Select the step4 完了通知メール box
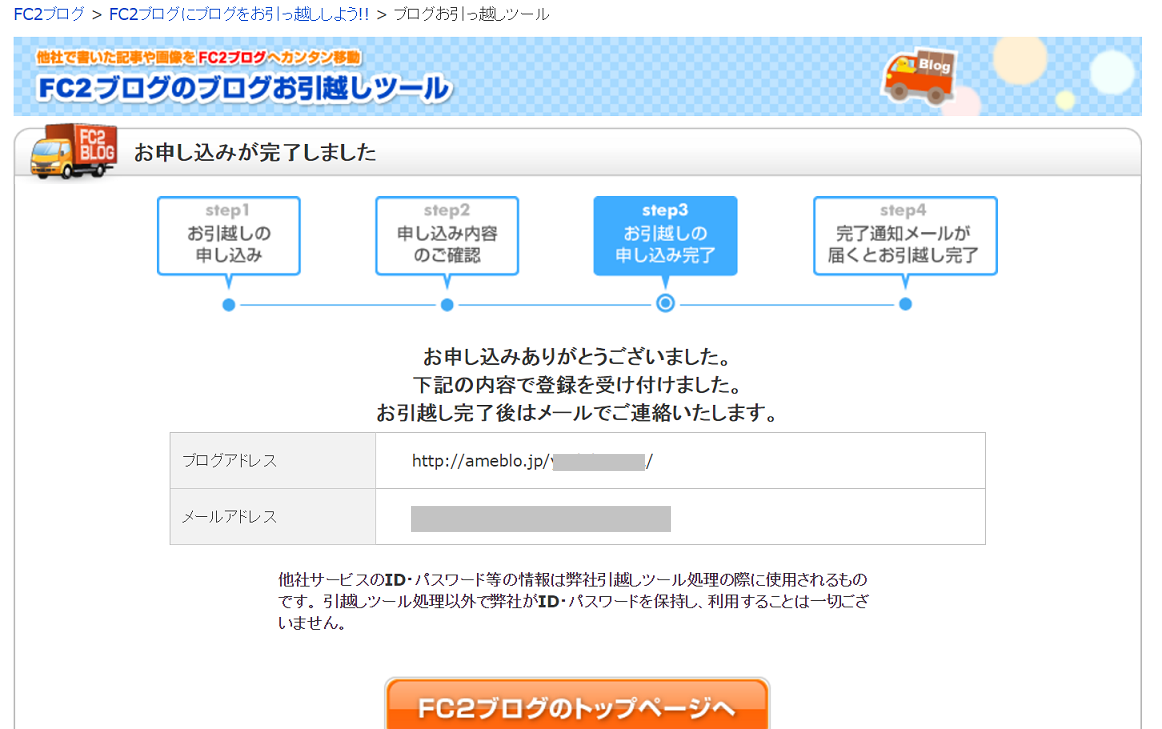The height and width of the screenshot is (729, 1162). 904,236
